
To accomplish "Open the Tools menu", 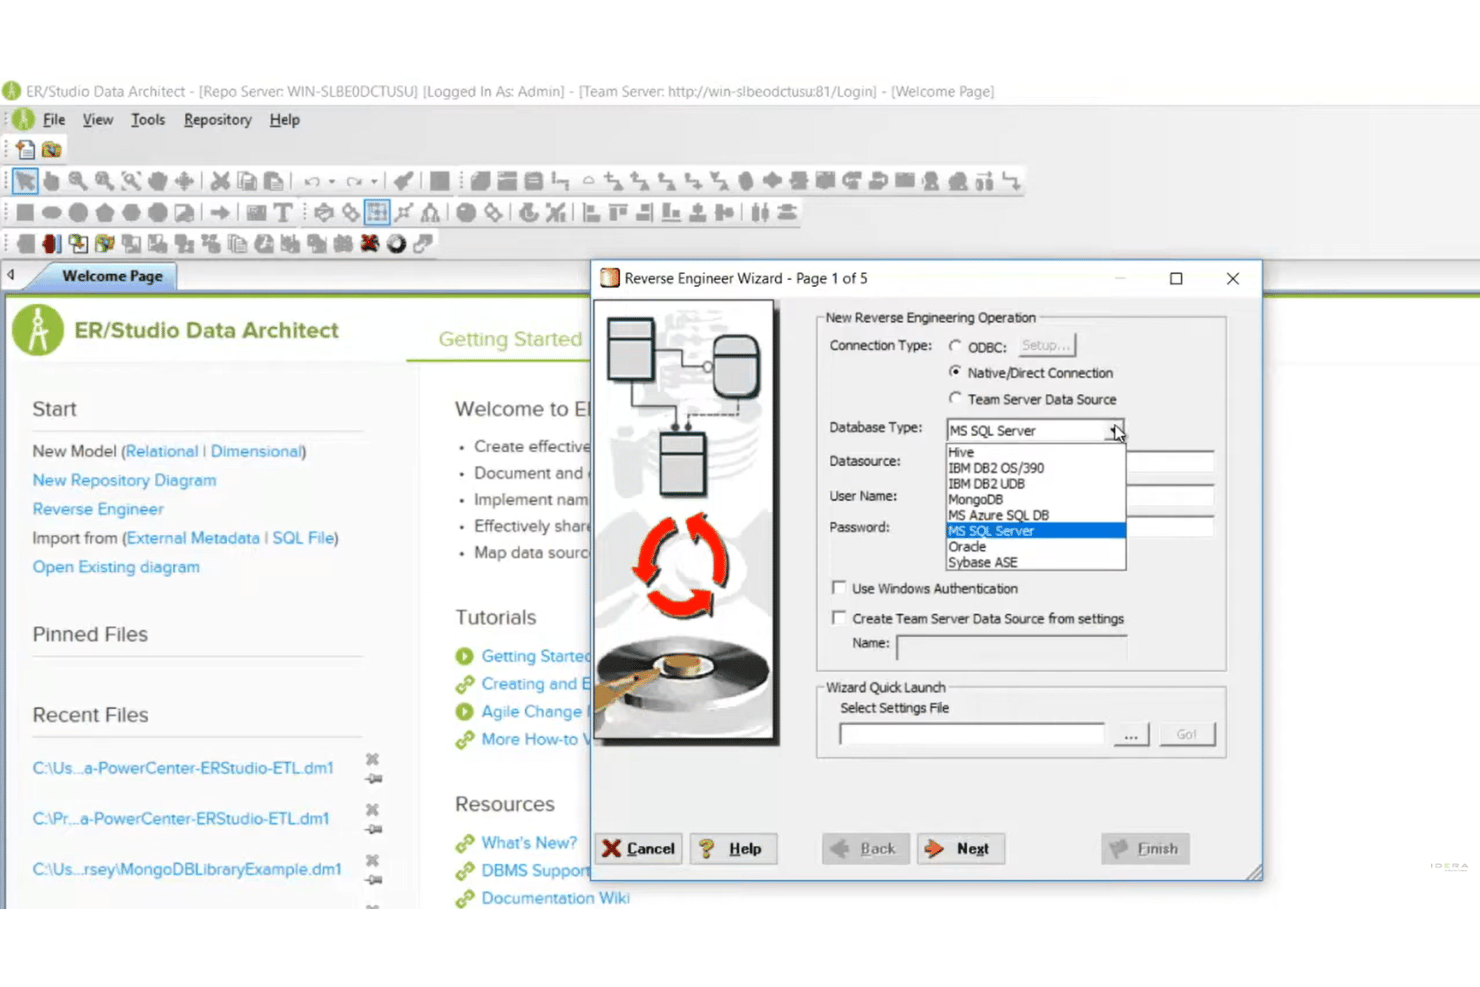I will point(148,119).
